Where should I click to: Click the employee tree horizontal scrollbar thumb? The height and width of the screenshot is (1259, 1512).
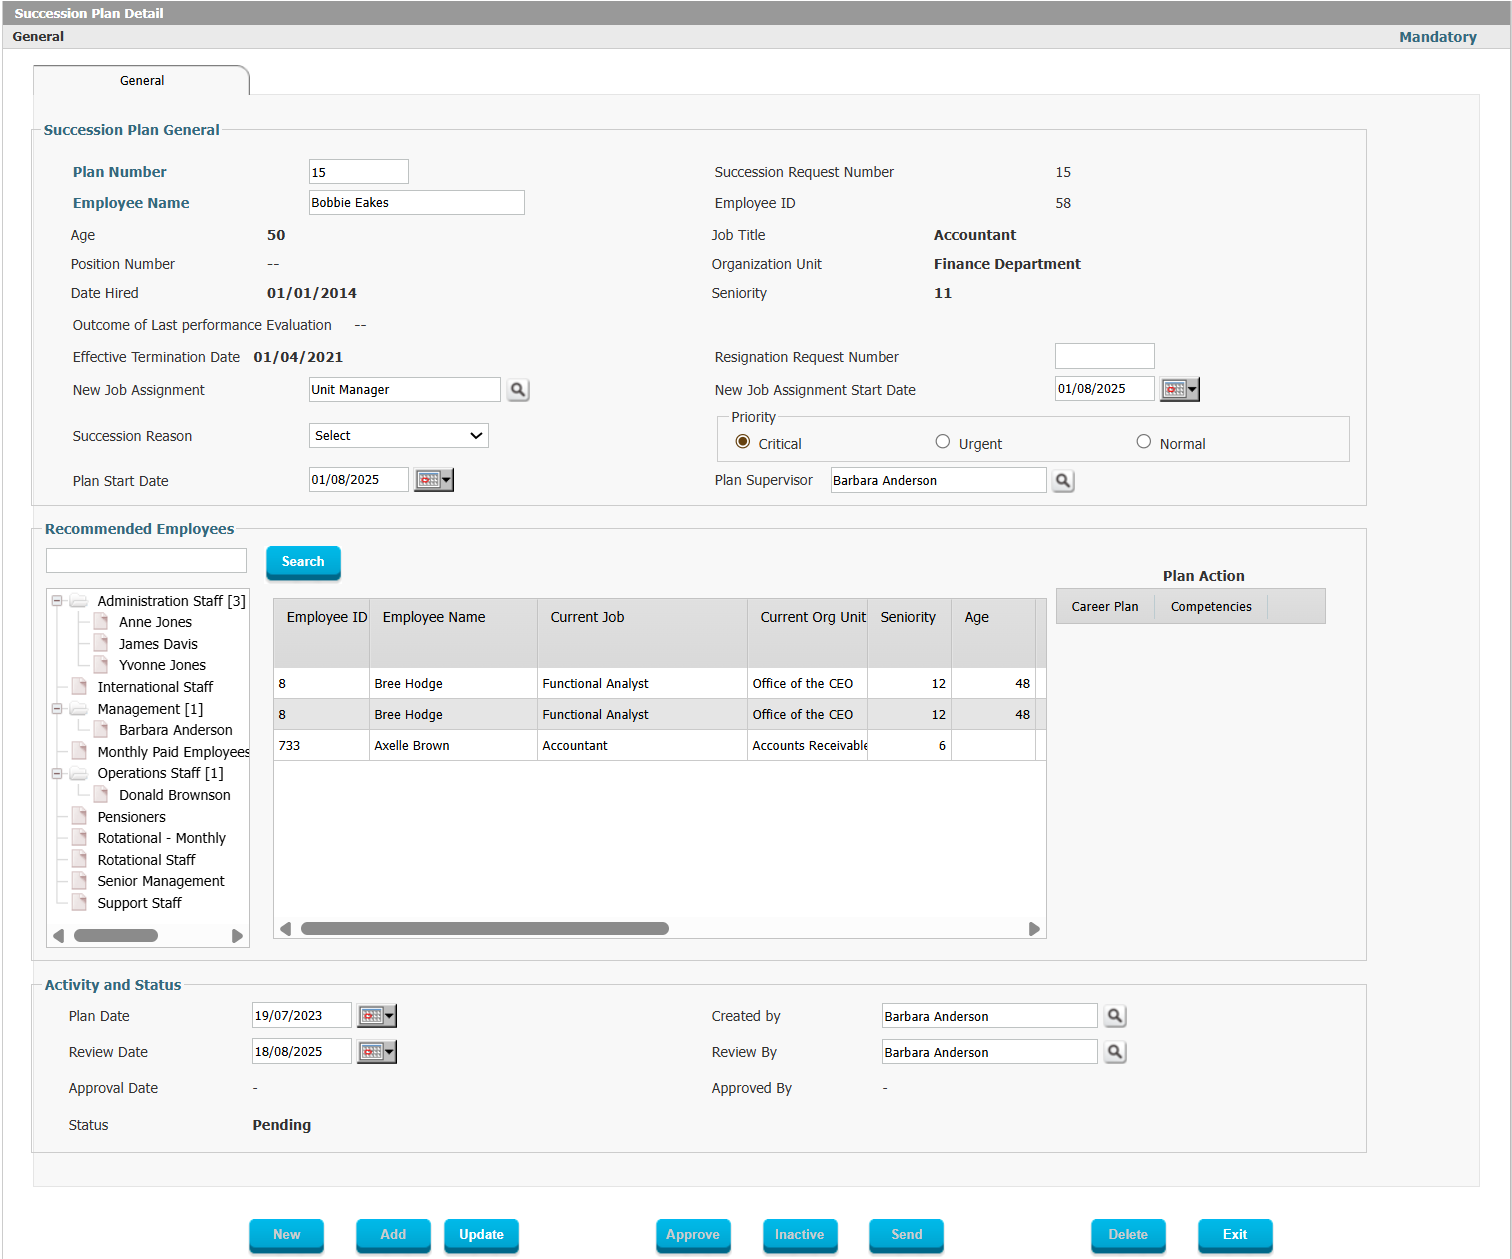click(x=116, y=936)
